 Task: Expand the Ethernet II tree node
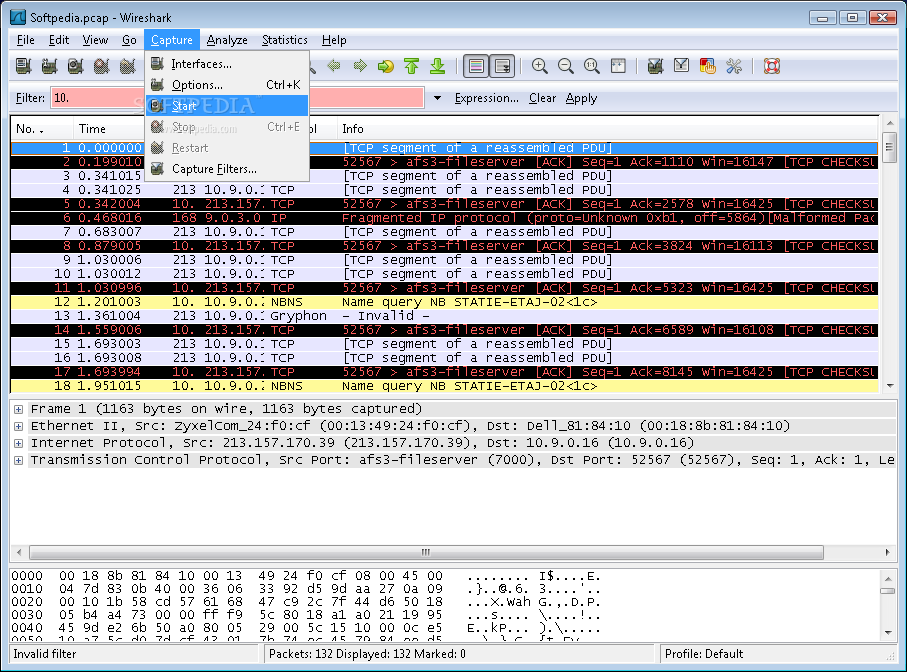click(x=18, y=426)
